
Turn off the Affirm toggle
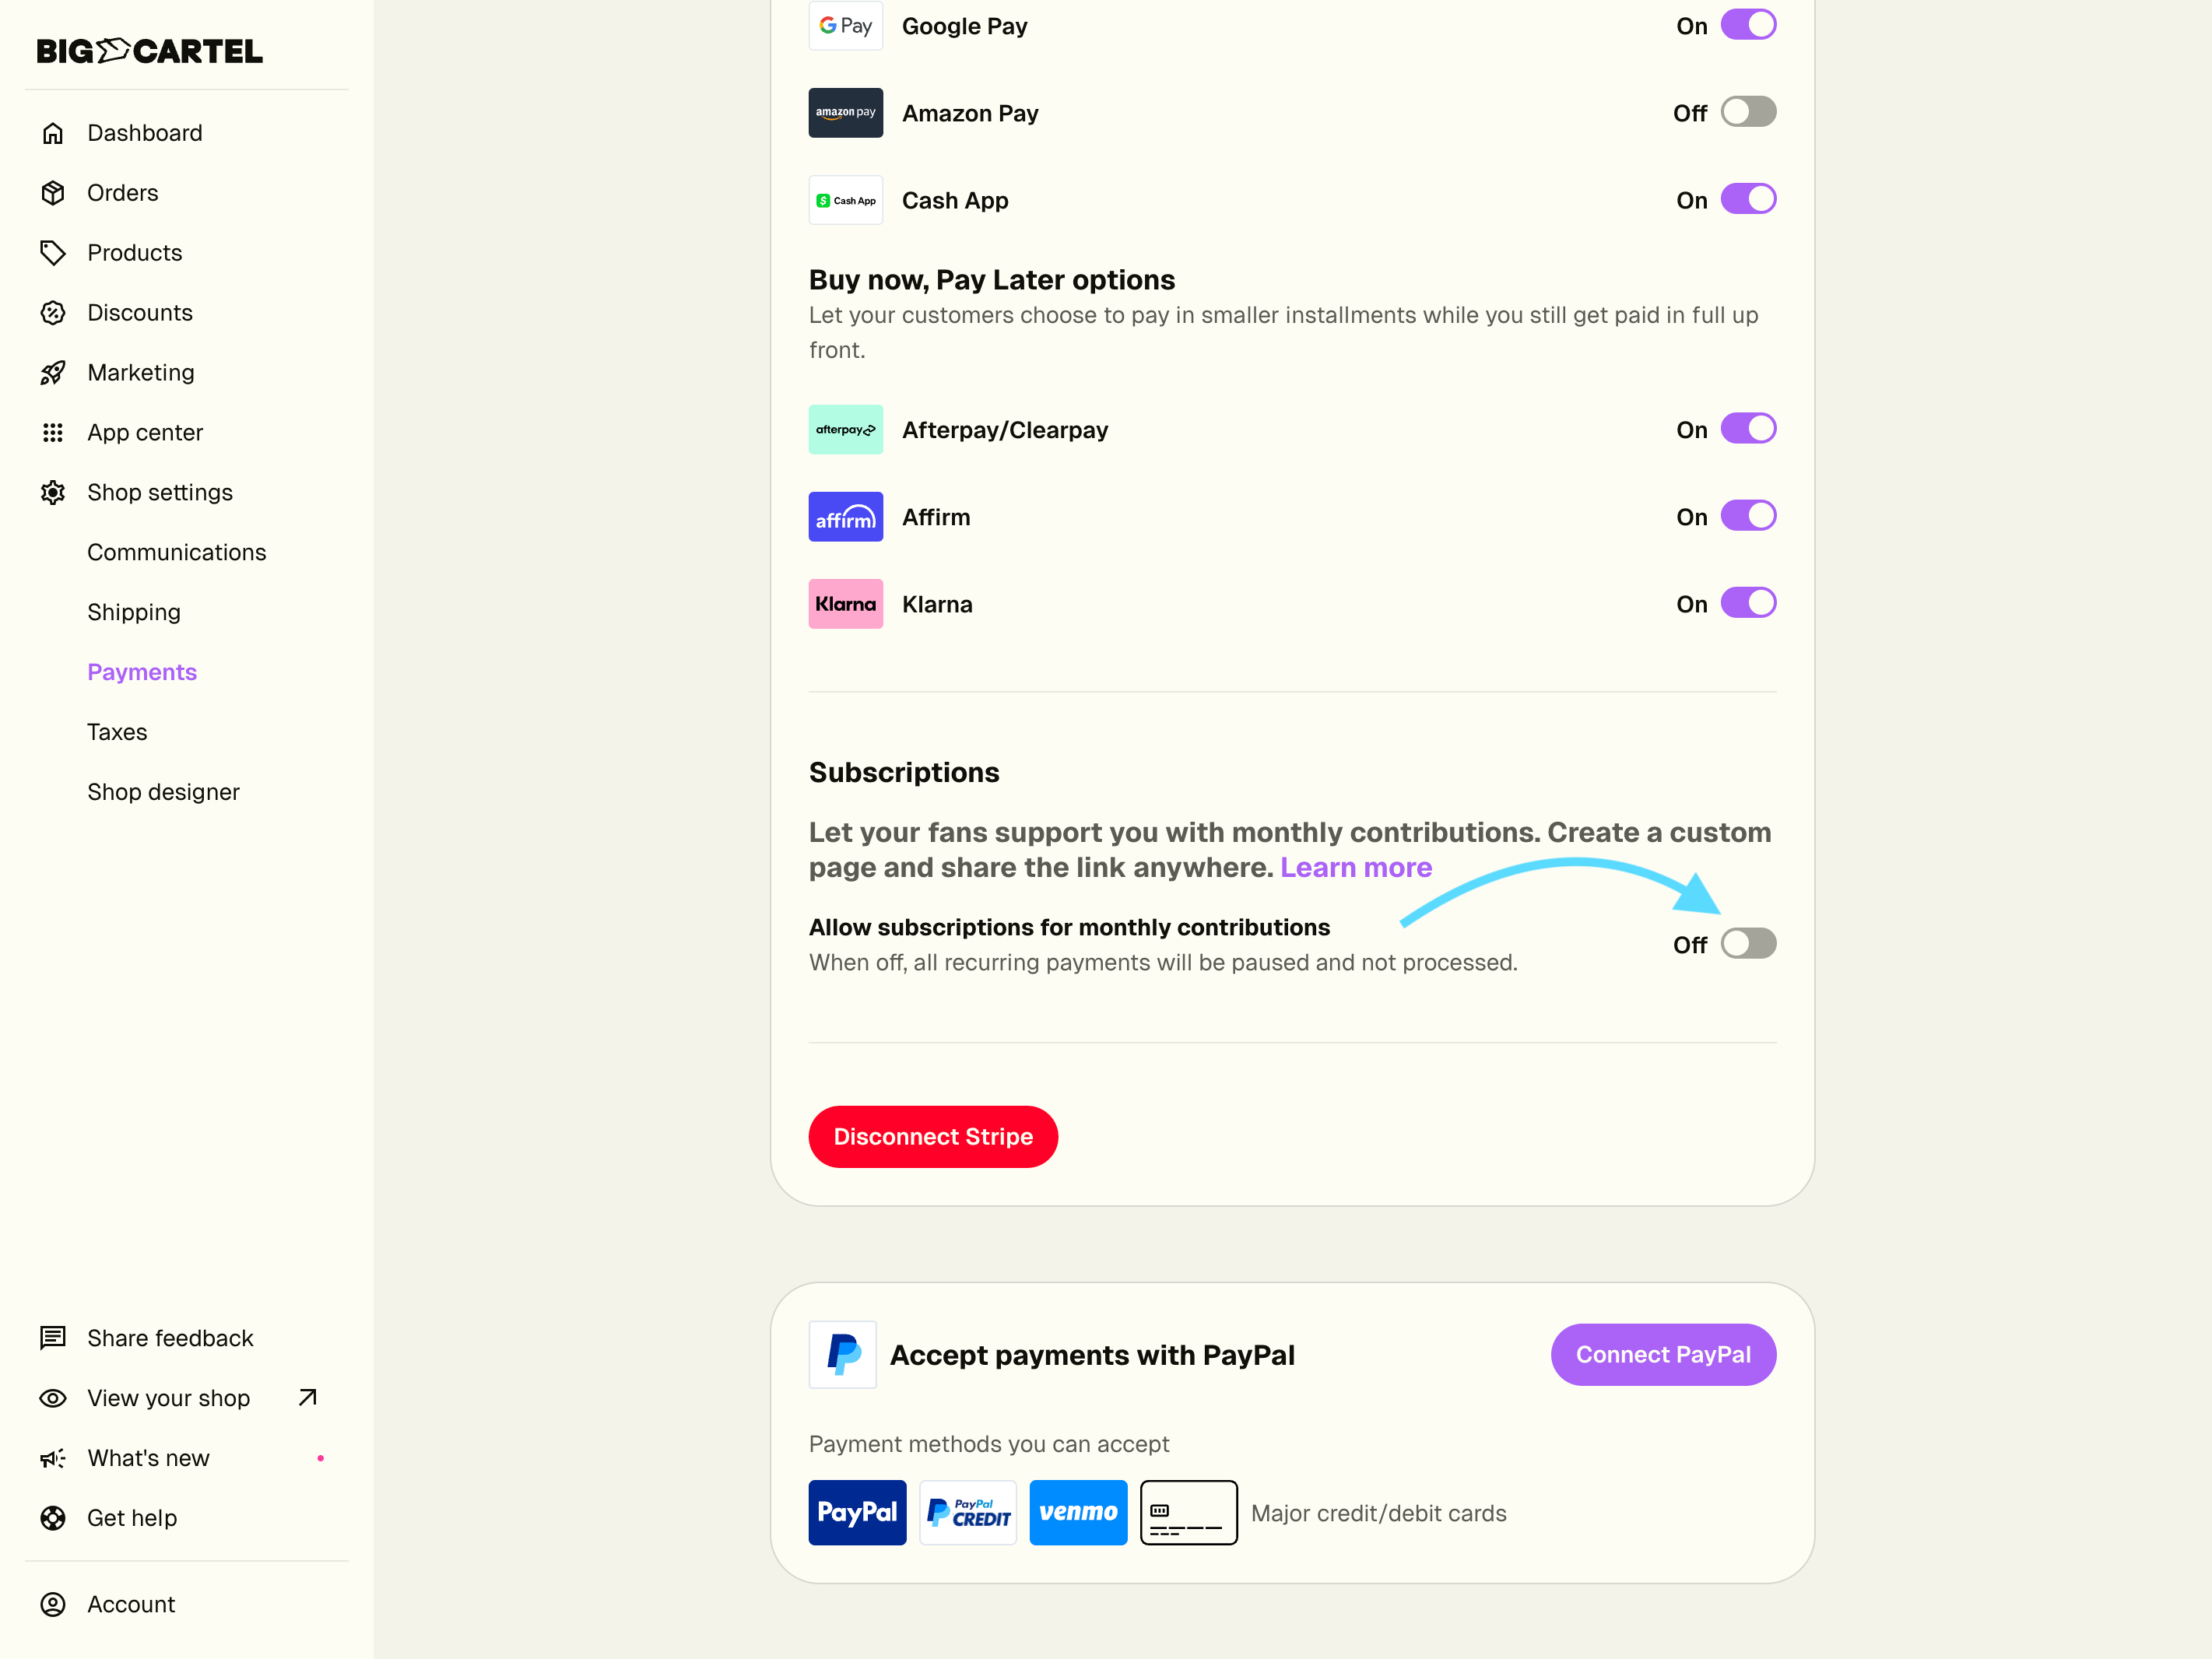coord(1748,517)
